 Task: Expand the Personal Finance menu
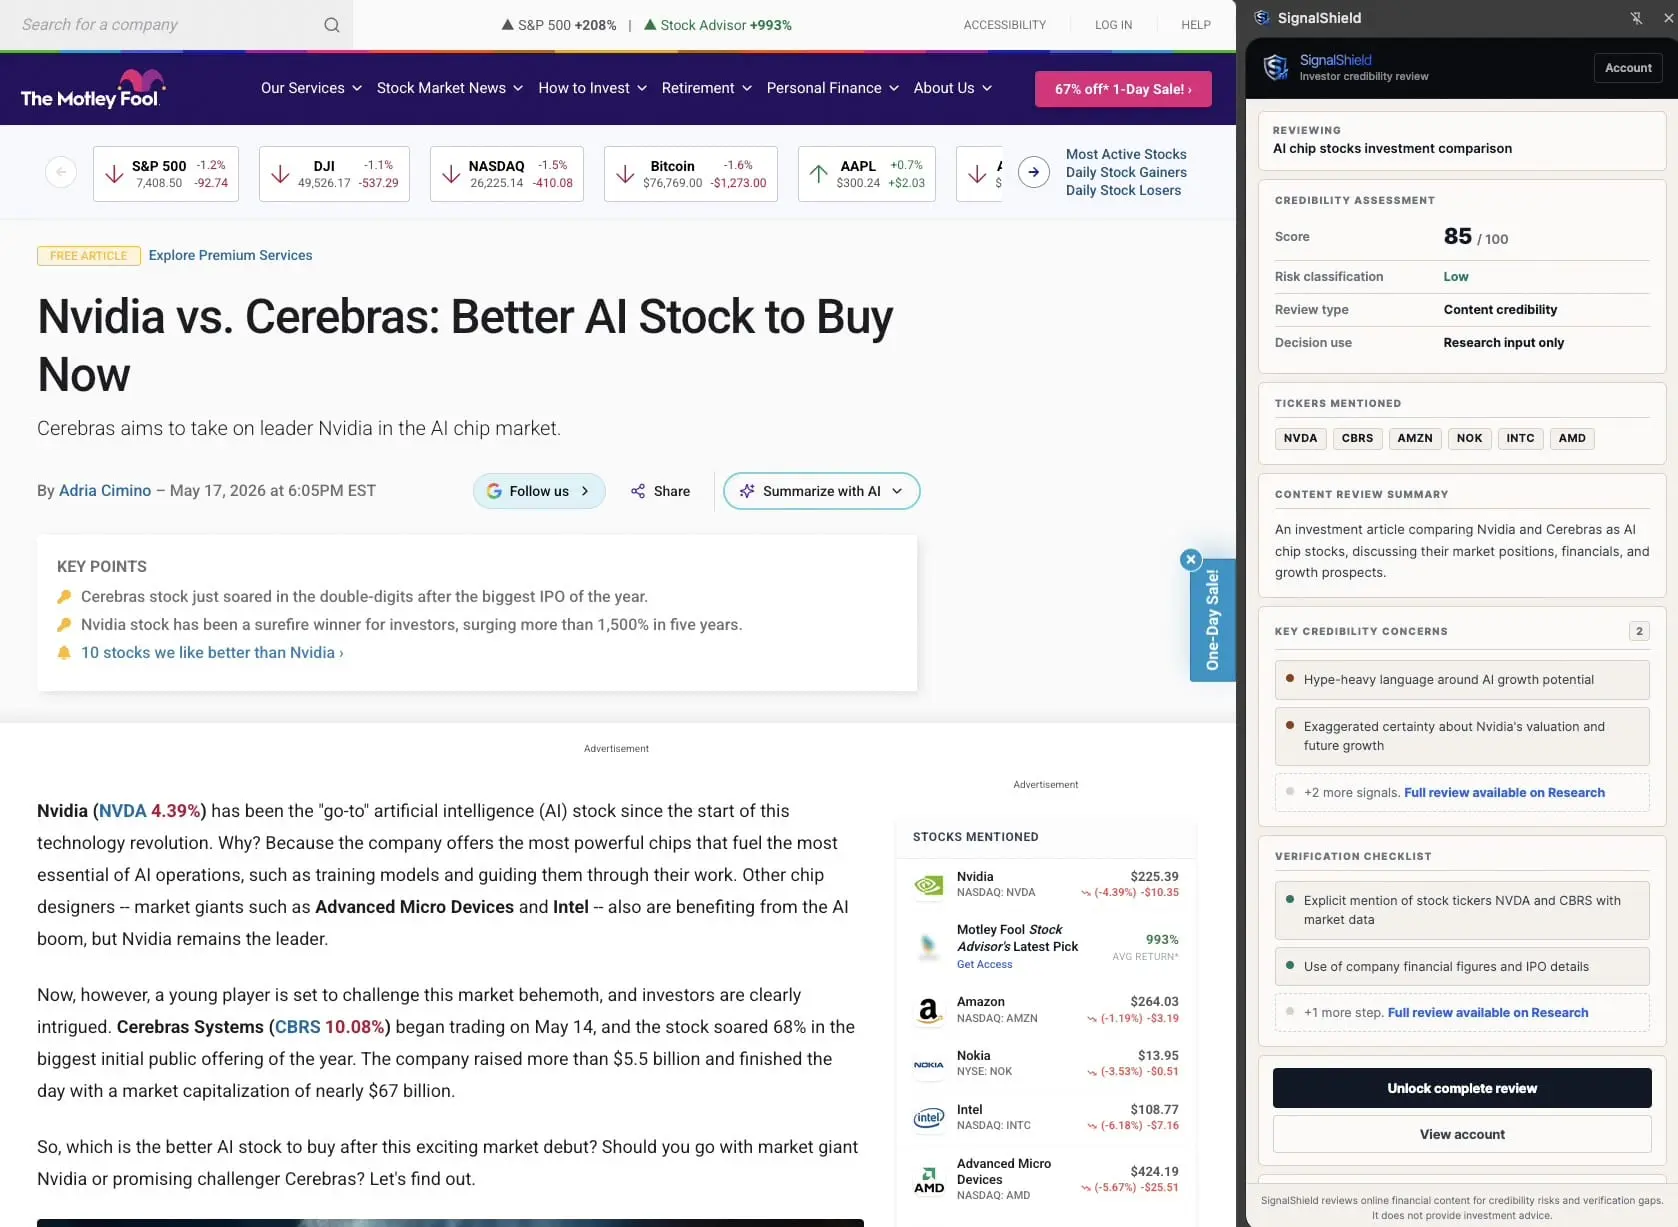833,88
